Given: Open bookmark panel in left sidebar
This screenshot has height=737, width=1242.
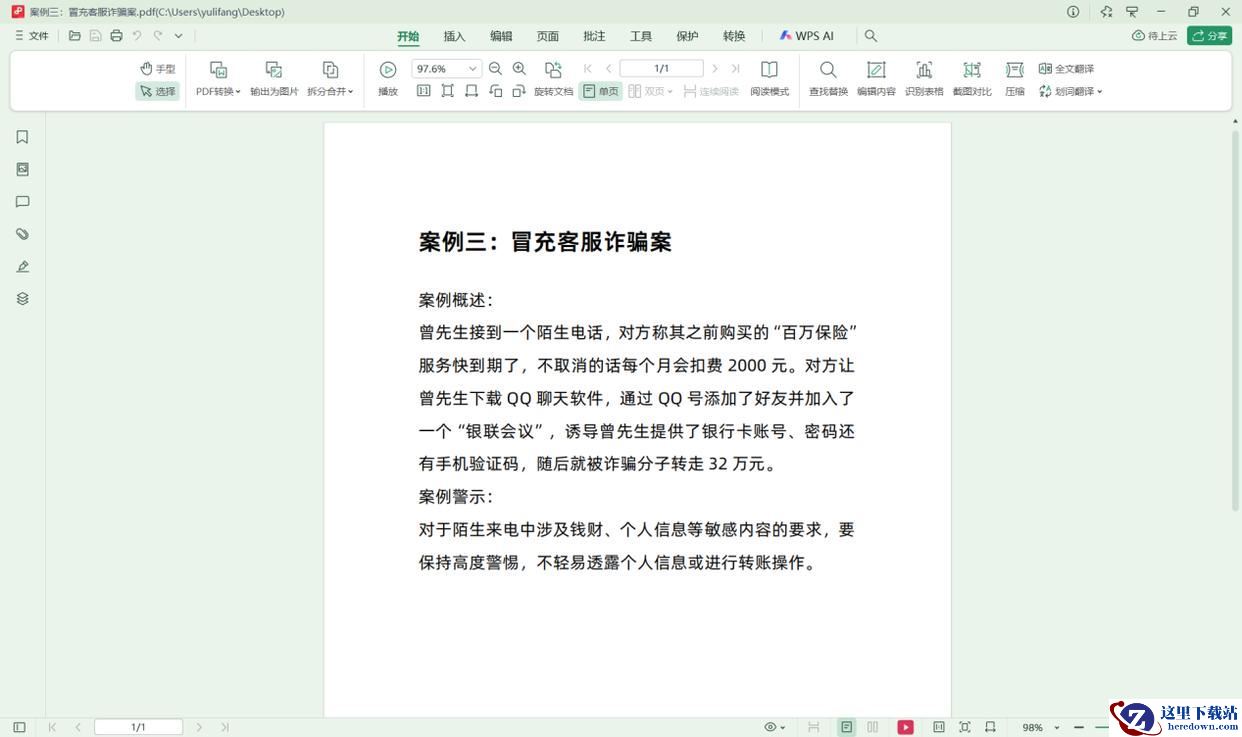Looking at the screenshot, I should (22, 137).
